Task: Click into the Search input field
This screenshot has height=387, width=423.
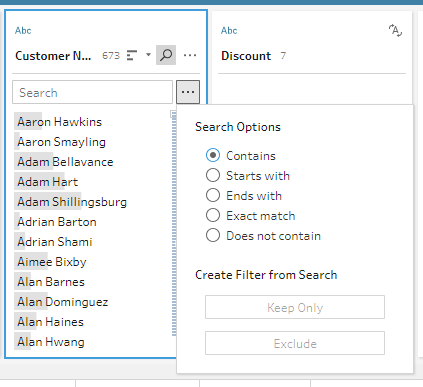Action: click(x=92, y=92)
